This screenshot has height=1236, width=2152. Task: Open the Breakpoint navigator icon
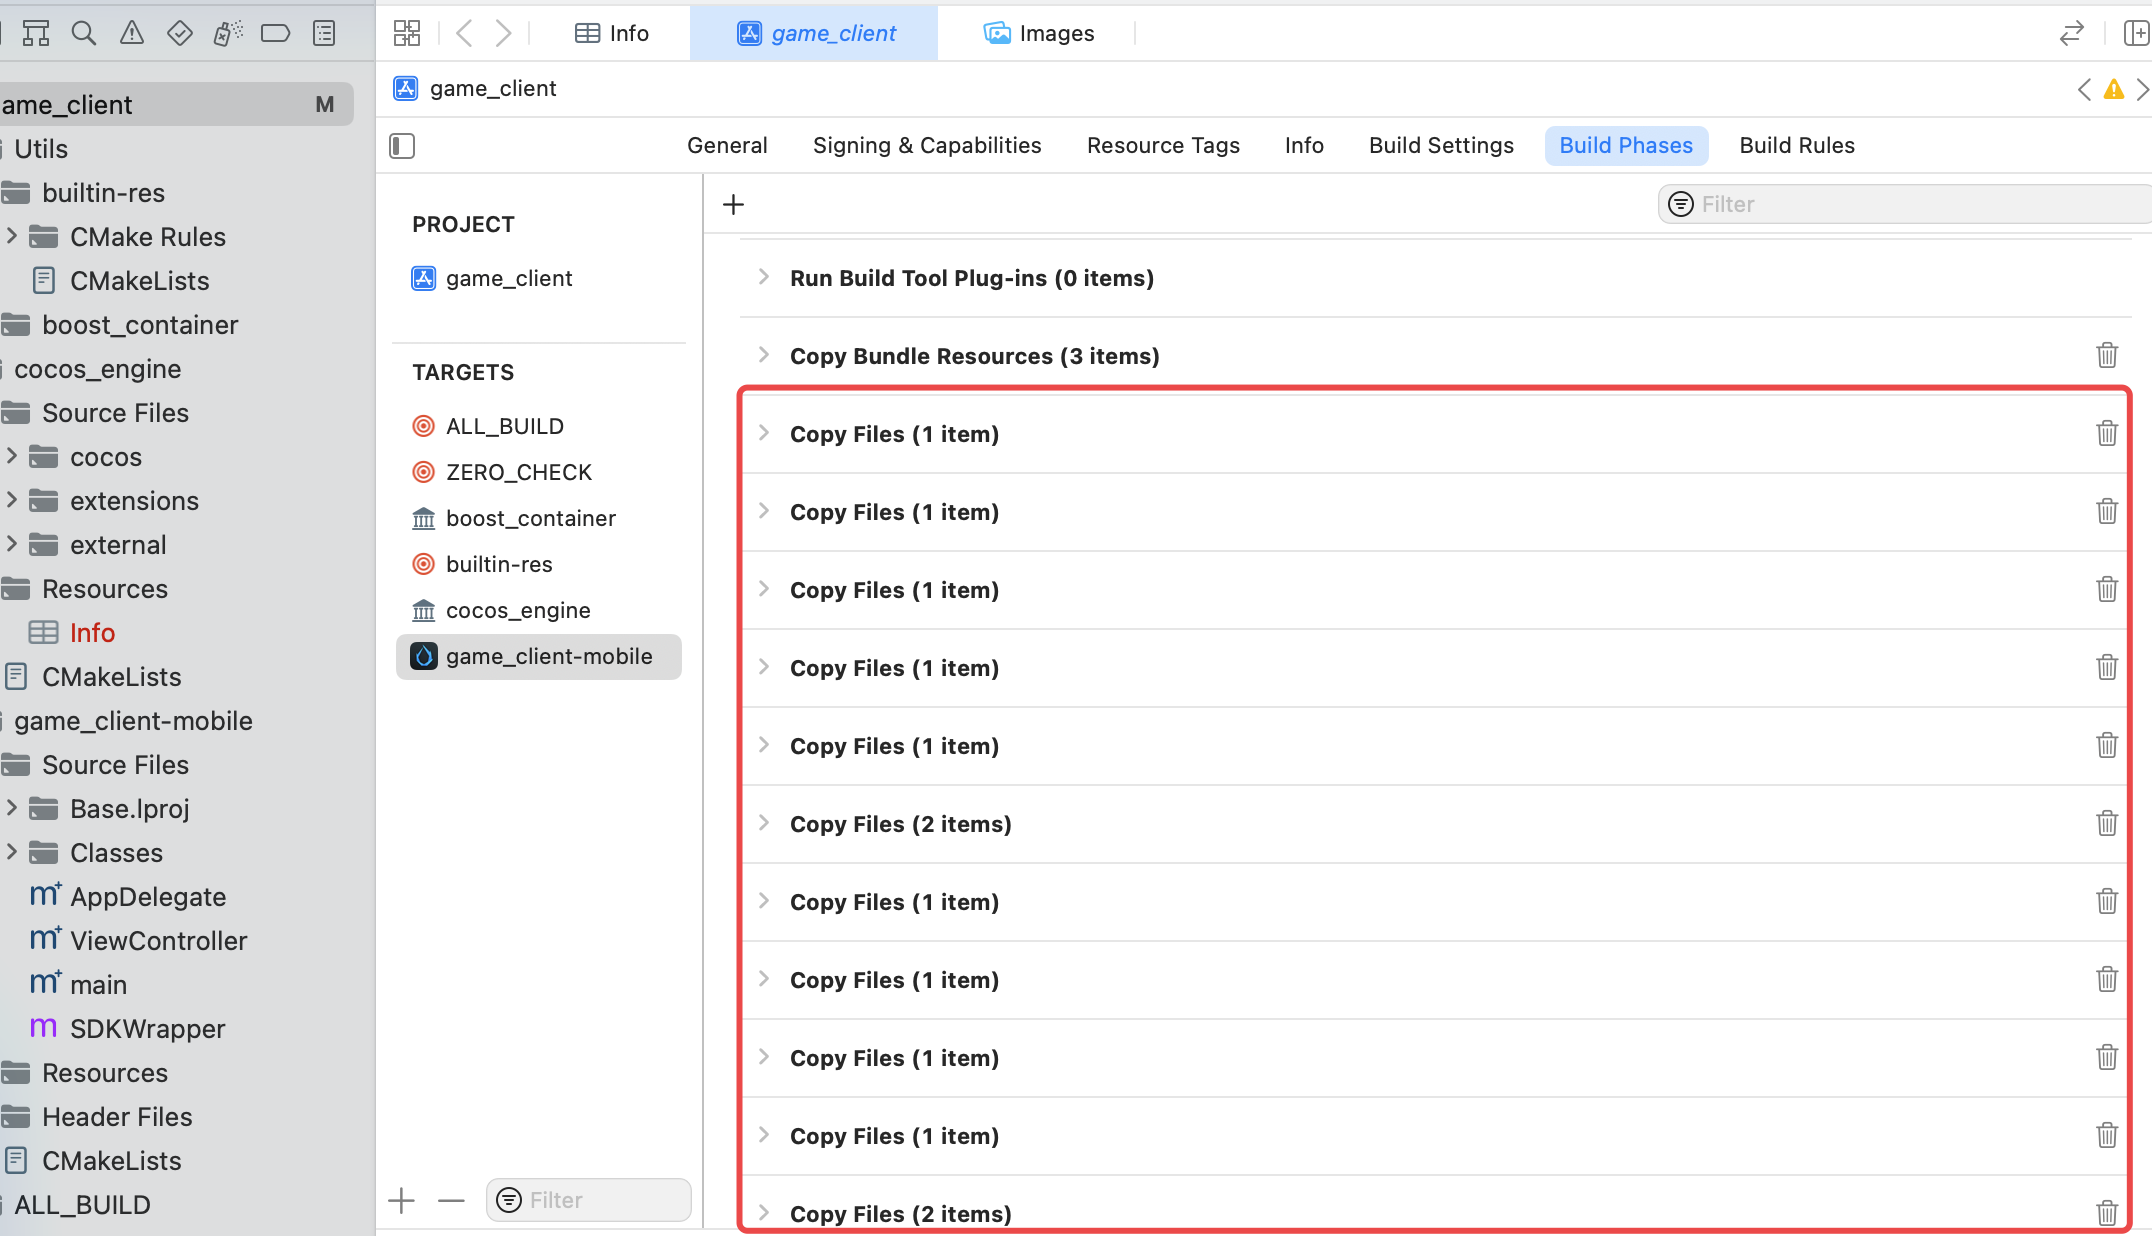(275, 33)
